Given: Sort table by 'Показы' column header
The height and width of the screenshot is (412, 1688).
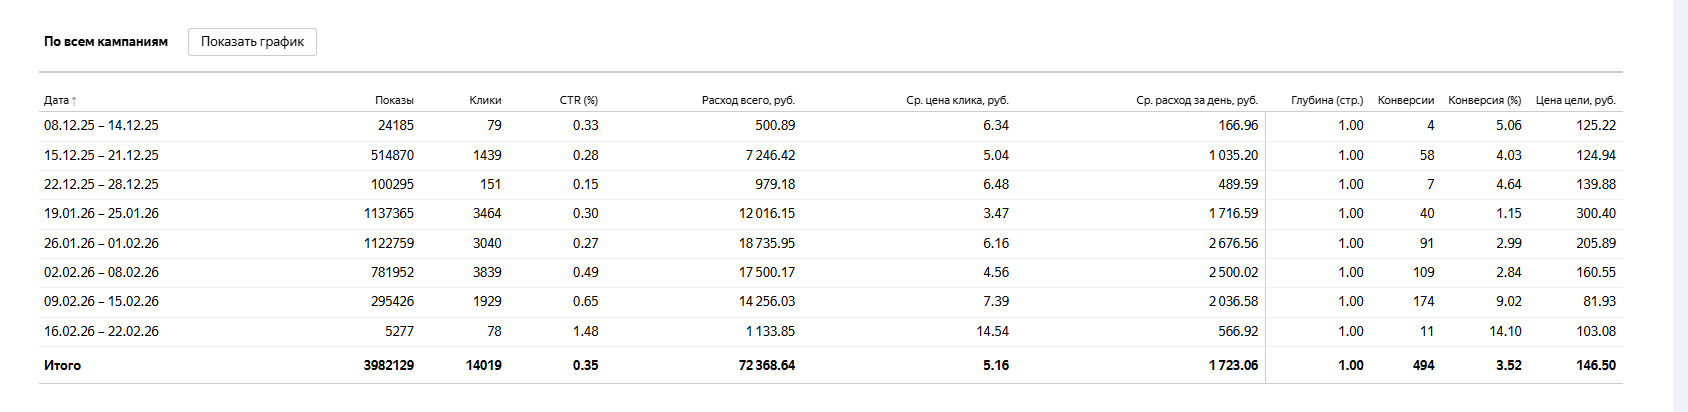Looking at the screenshot, I should click(x=394, y=100).
